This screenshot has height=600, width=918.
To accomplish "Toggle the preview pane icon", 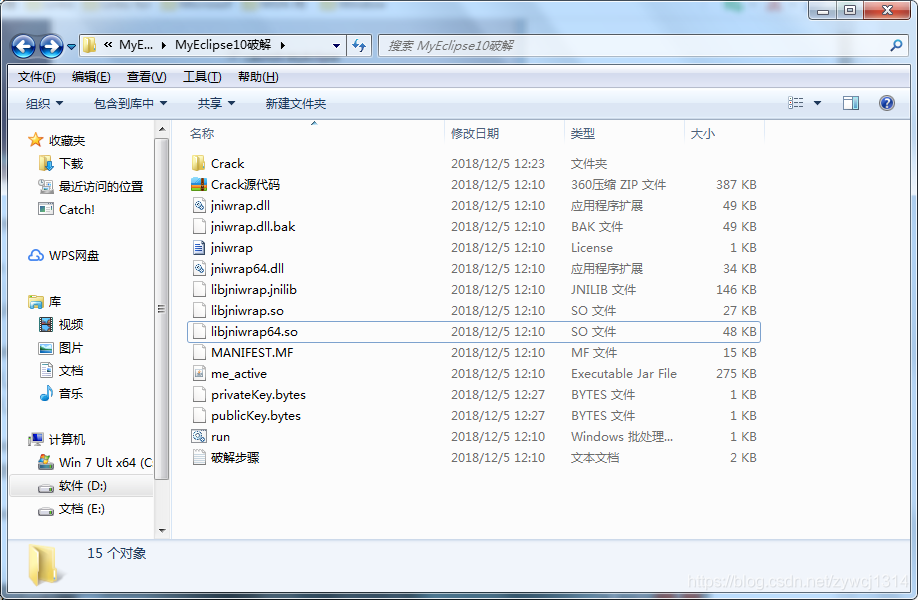I will pyautogui.click(x=851, y=103).
